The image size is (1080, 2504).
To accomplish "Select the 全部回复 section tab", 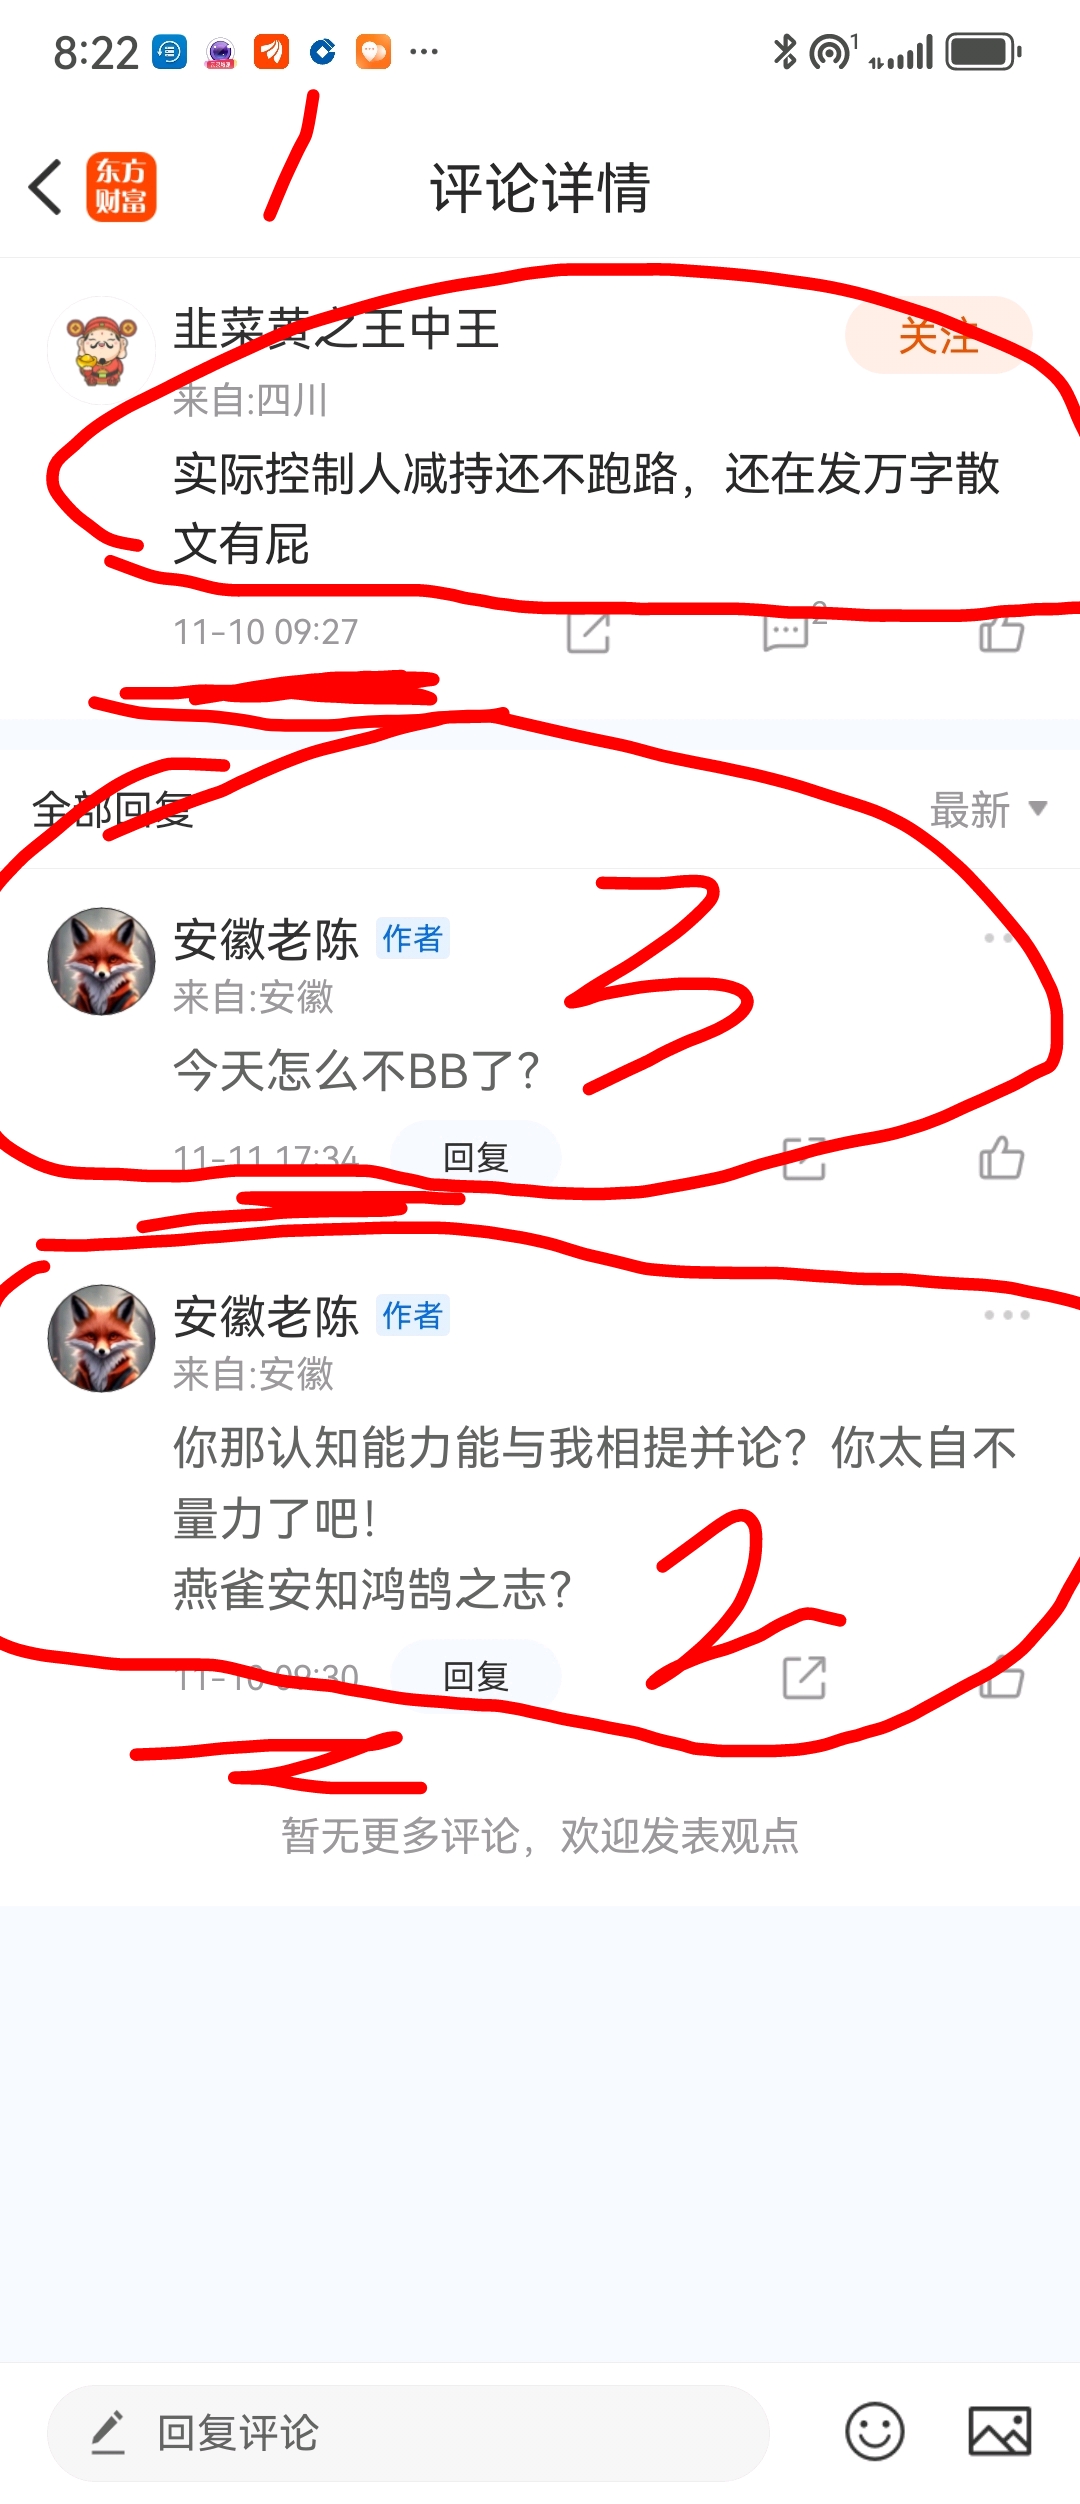I will tap(112, 810).
